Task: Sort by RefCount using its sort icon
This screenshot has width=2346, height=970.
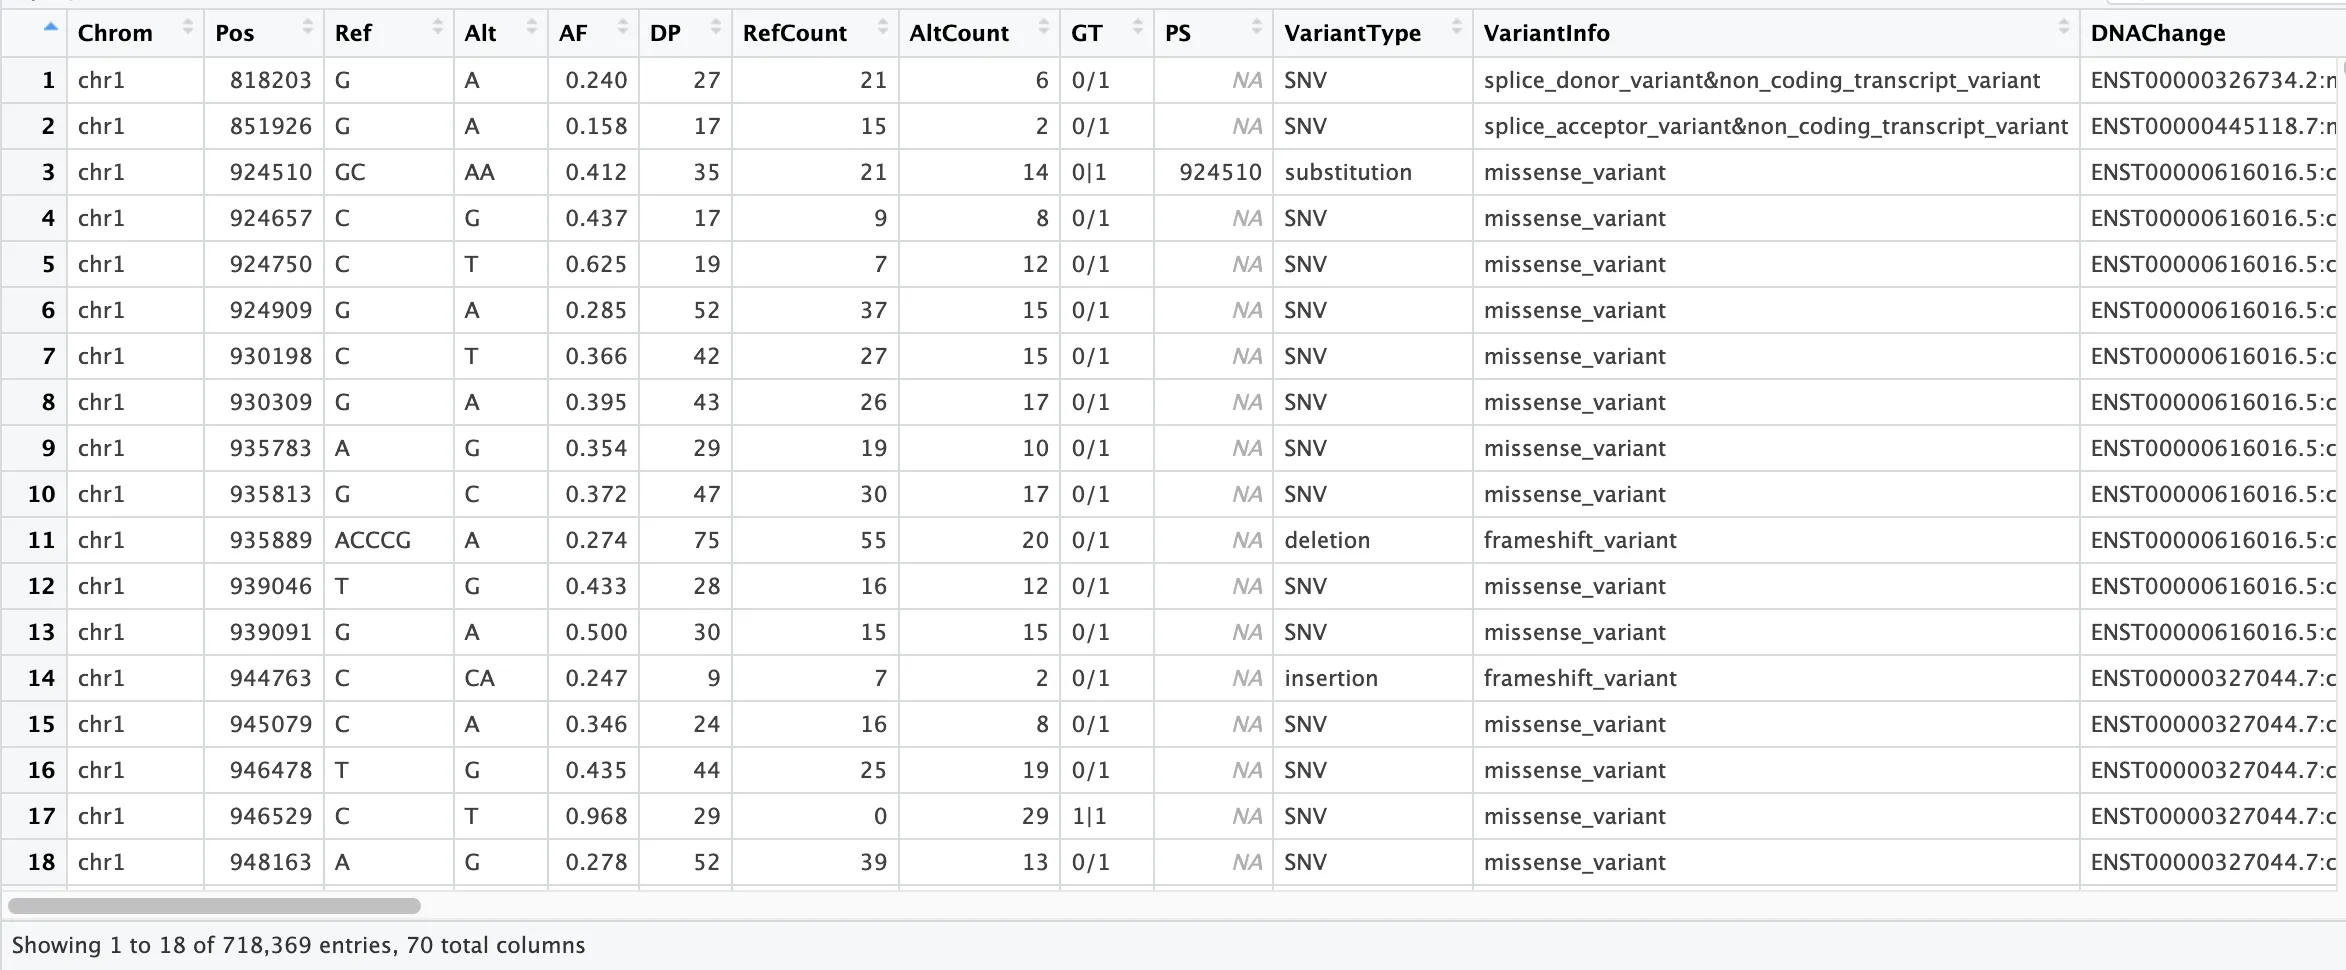Action: [x=882, y=28]
